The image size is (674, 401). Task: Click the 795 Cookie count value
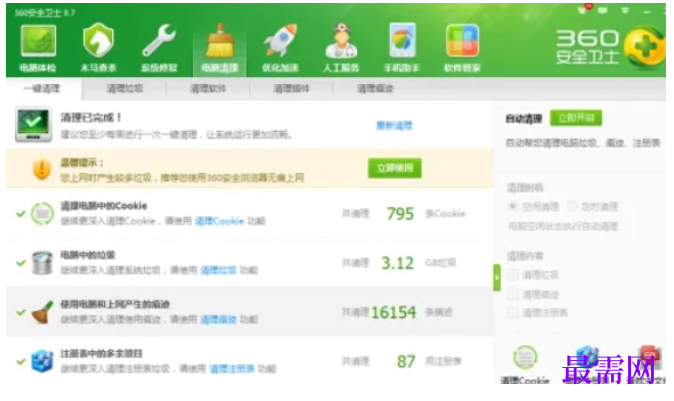(400, 214)
